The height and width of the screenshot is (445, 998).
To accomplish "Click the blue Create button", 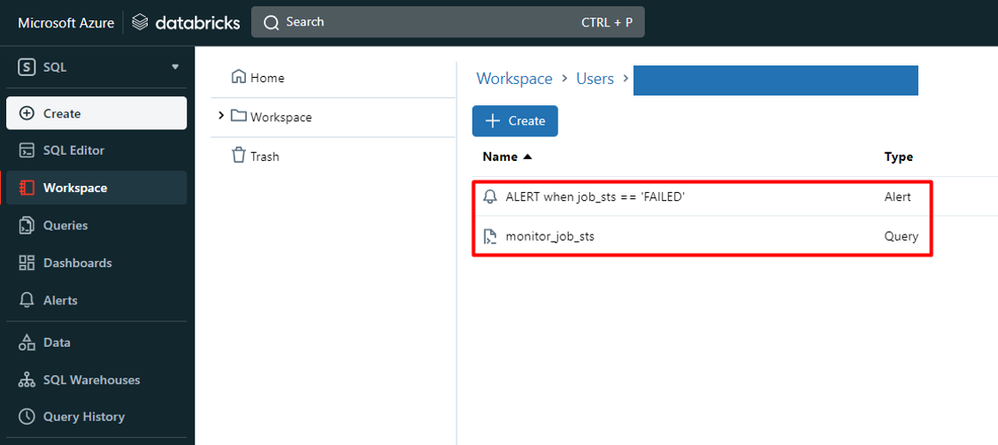I will click(x=515, y=121).
